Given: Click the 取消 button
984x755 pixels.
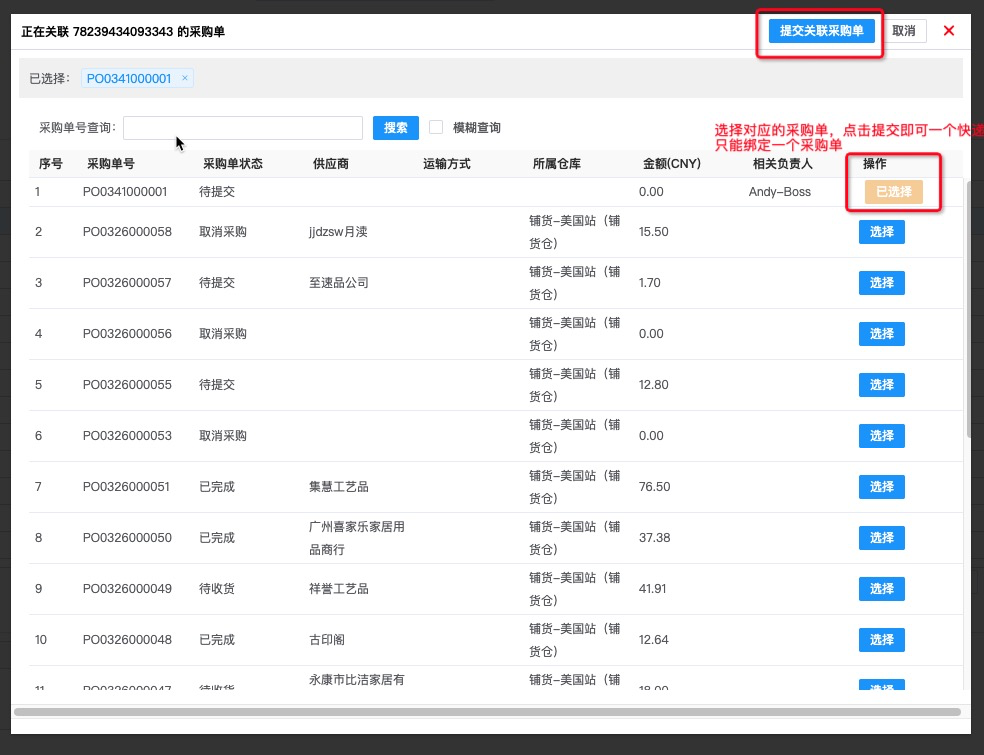Looking at the screenshot, I should click(x=904, y=31).
